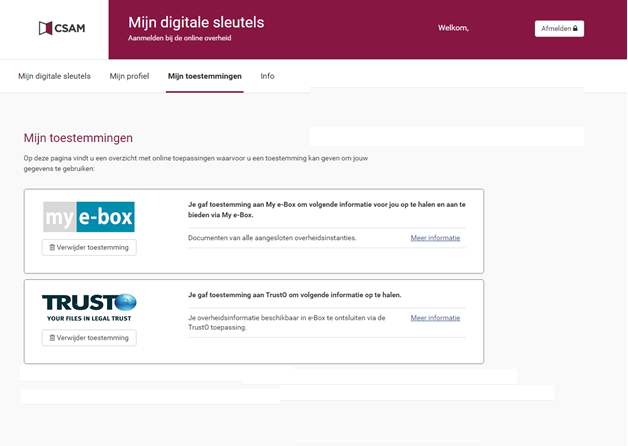Open Meer informatie for TrustO
The width and height of the screenshot is (628, 446).
[435, 318]
